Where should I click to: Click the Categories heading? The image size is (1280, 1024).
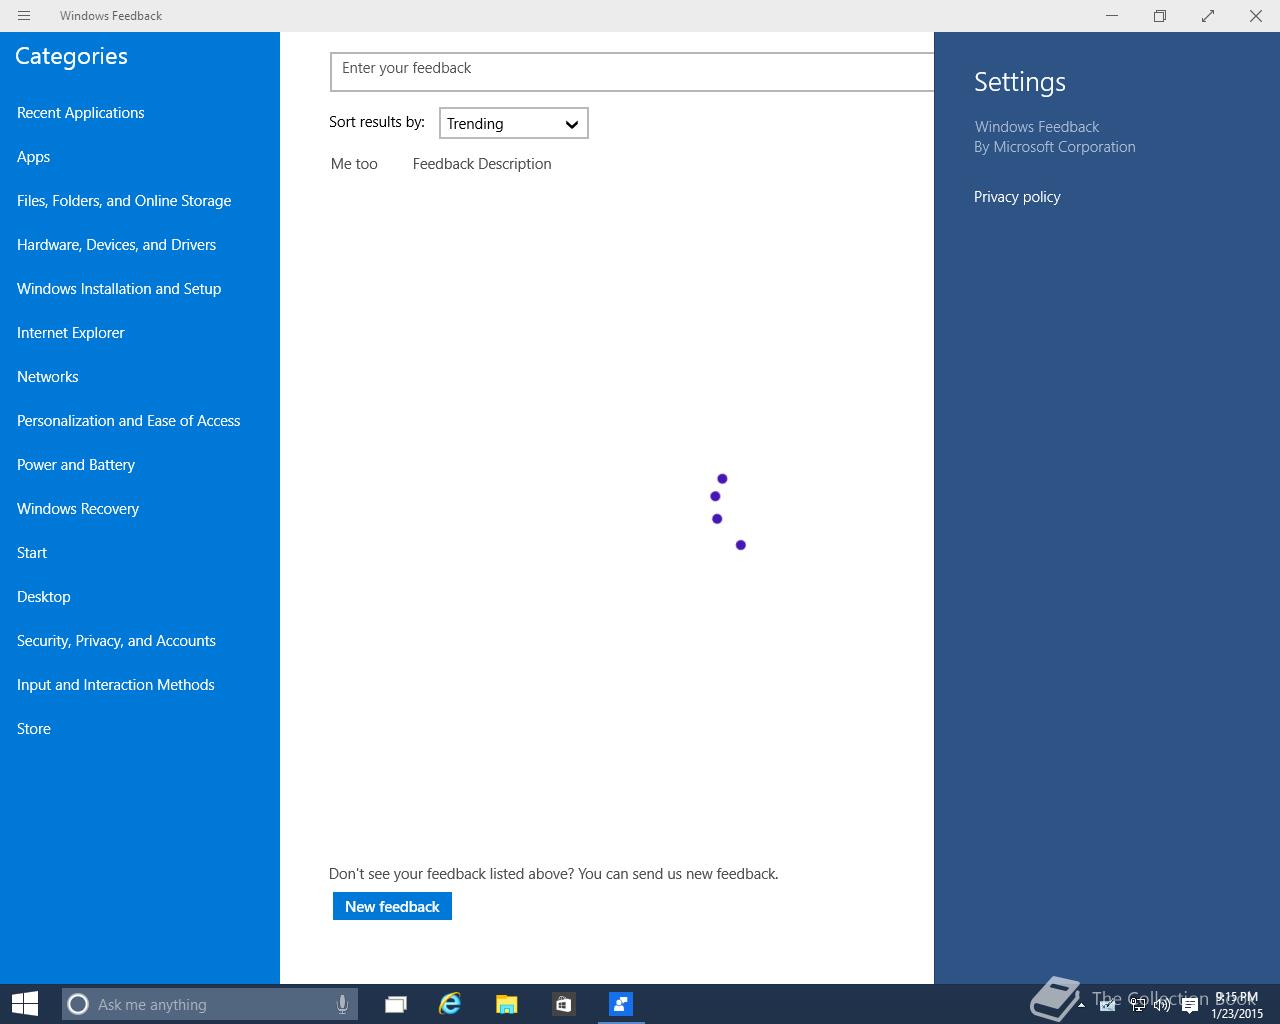pyautogui.click(x=71, y=56)
